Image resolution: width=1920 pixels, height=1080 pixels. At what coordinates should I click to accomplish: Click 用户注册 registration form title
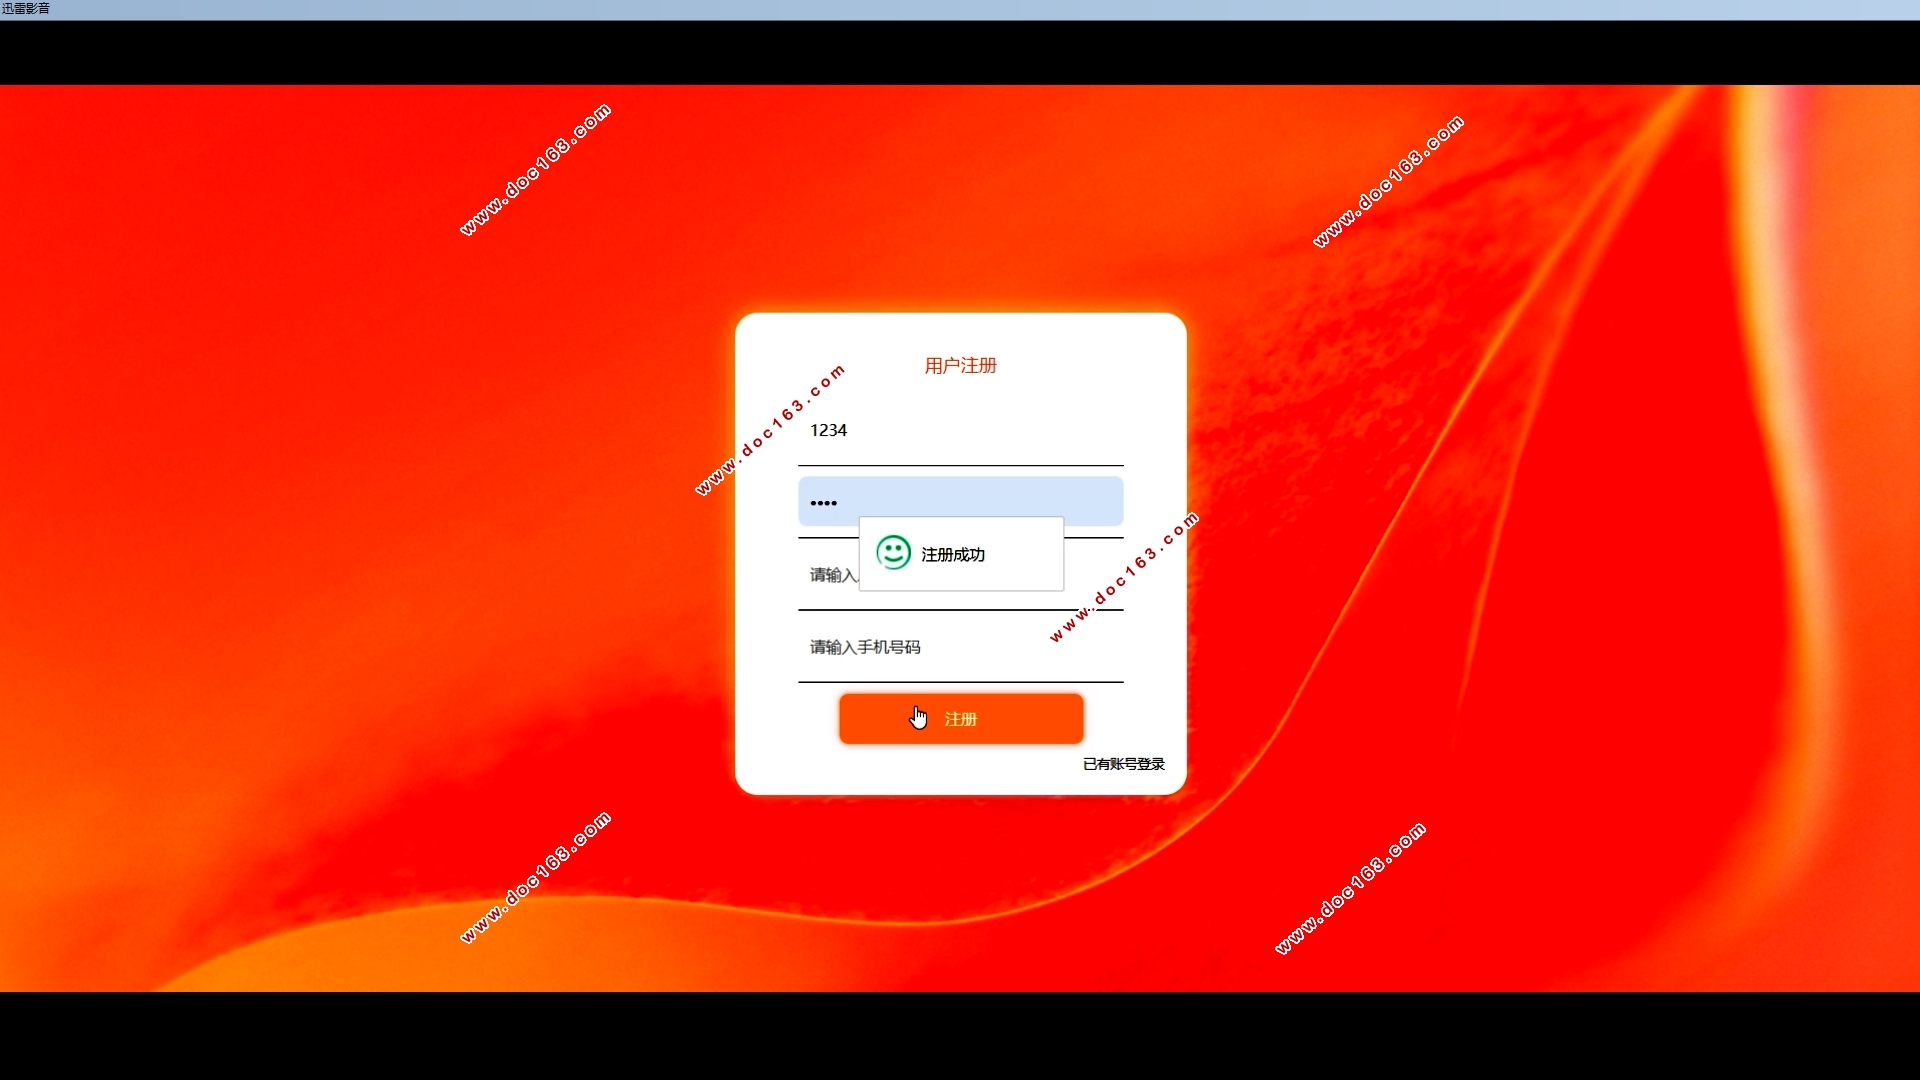959,365
